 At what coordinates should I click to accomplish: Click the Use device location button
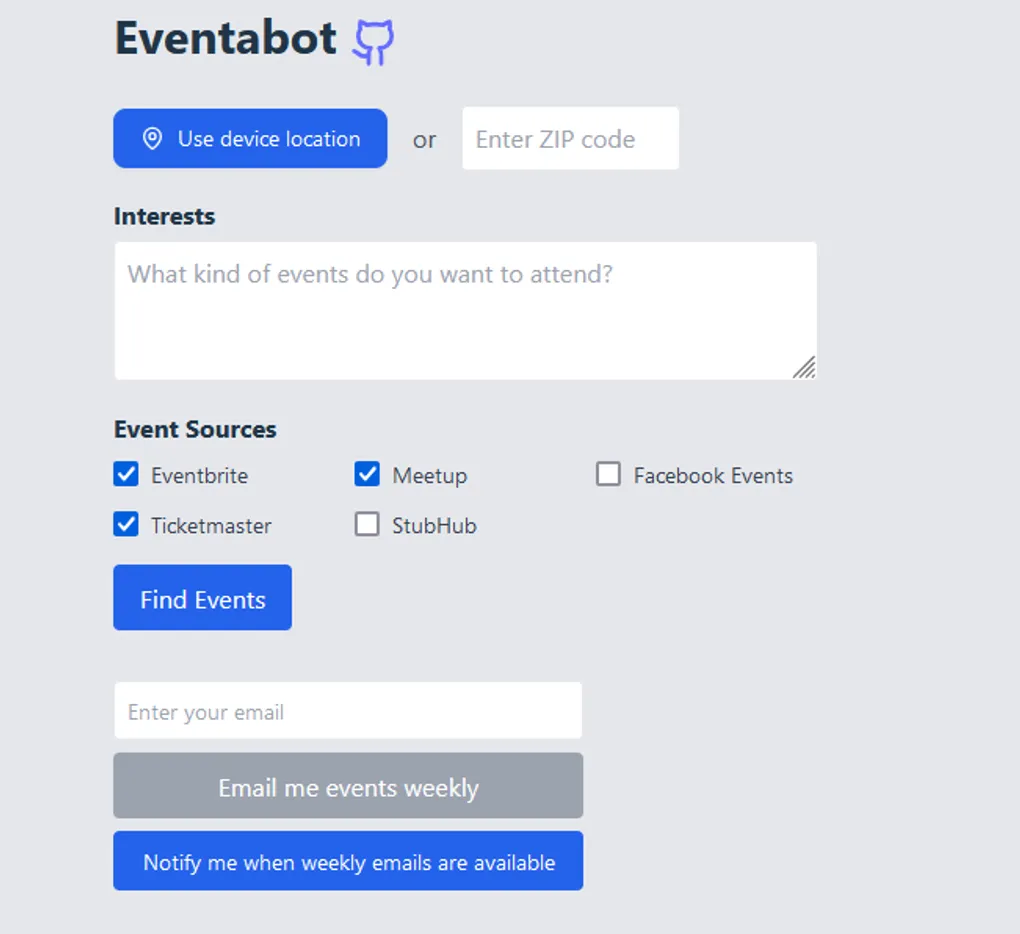click(x=250, y=139)
